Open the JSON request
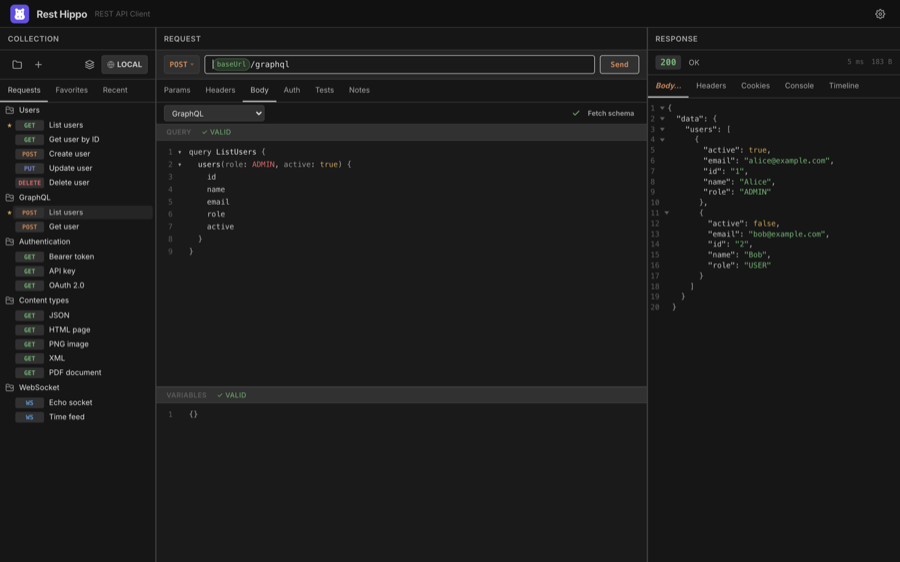Screen dimensions: 900x562 coord(59,315)
